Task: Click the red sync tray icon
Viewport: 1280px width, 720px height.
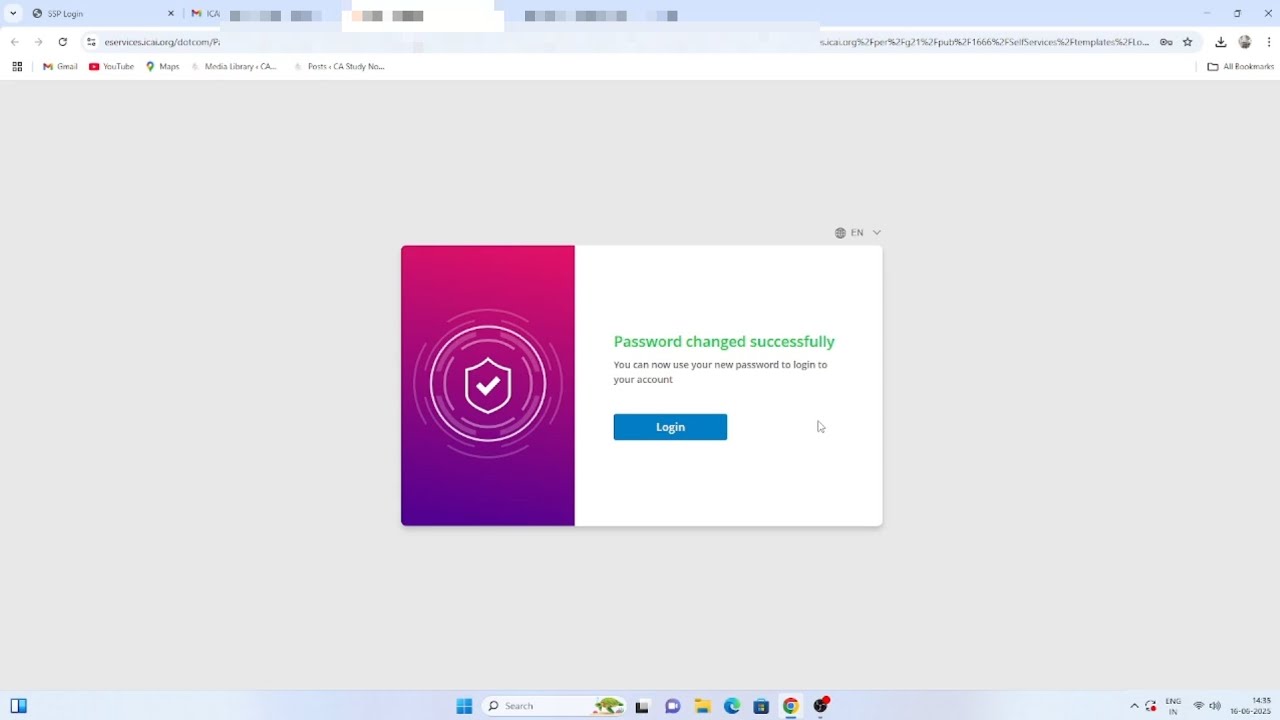Action: (1151, 706)
